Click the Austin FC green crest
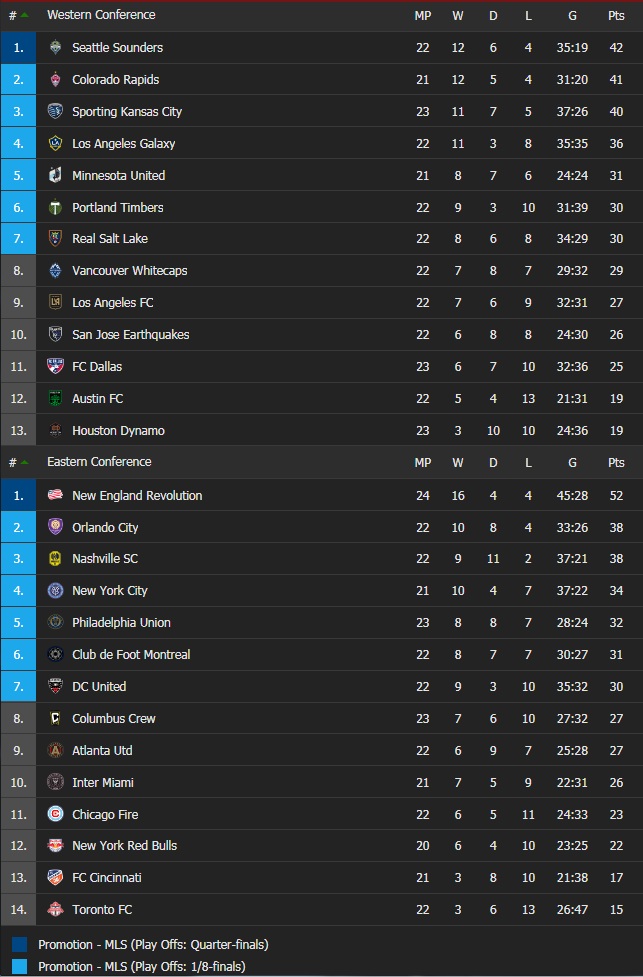The height and width of the screenshot is (977, 643). point(55,399)
